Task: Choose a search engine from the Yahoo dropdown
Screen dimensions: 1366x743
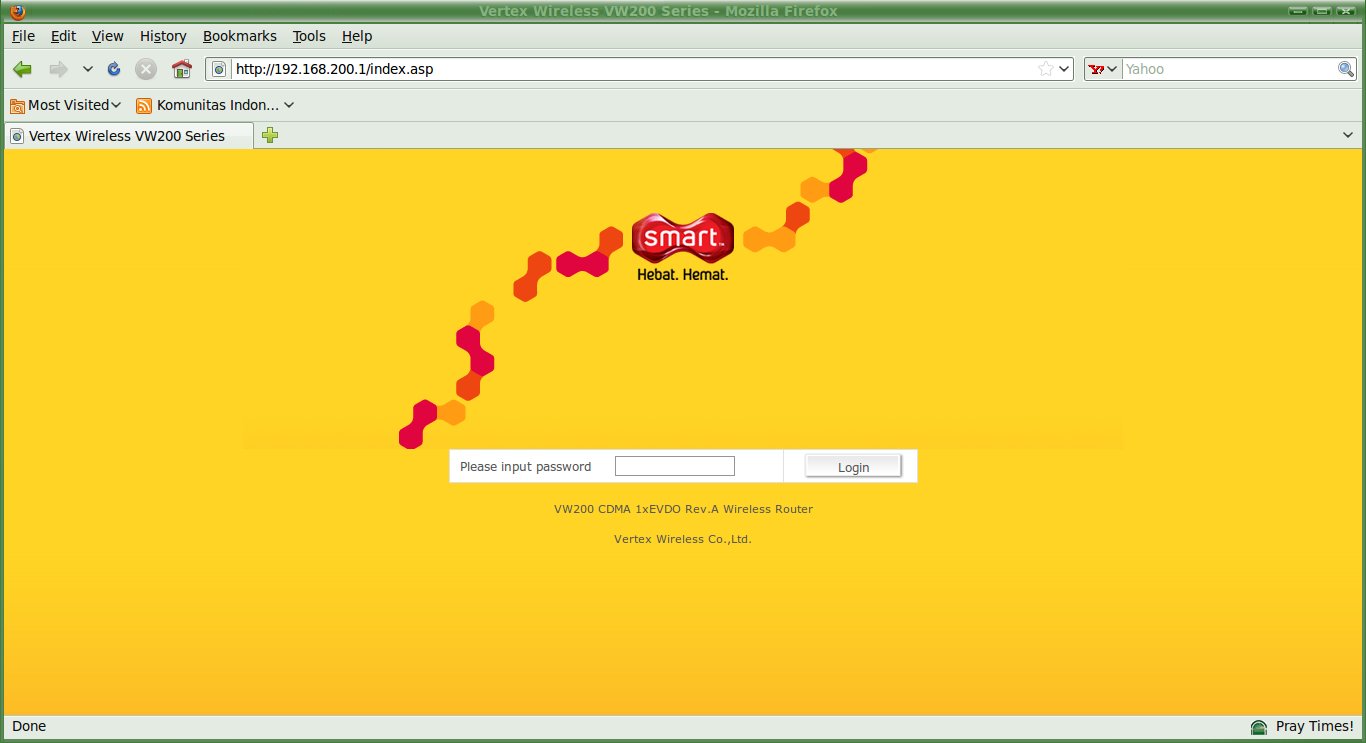Action: (1103, 69)
